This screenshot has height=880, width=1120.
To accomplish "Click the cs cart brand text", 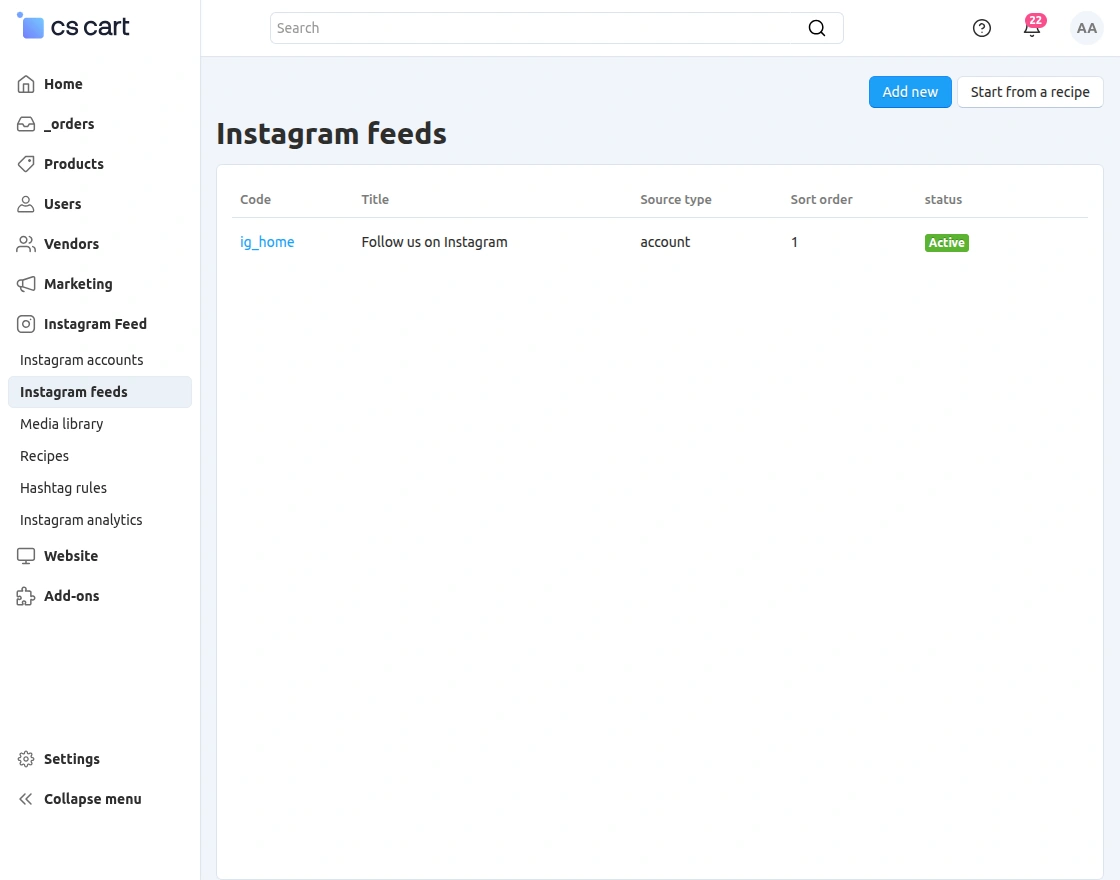I will 90,27.
